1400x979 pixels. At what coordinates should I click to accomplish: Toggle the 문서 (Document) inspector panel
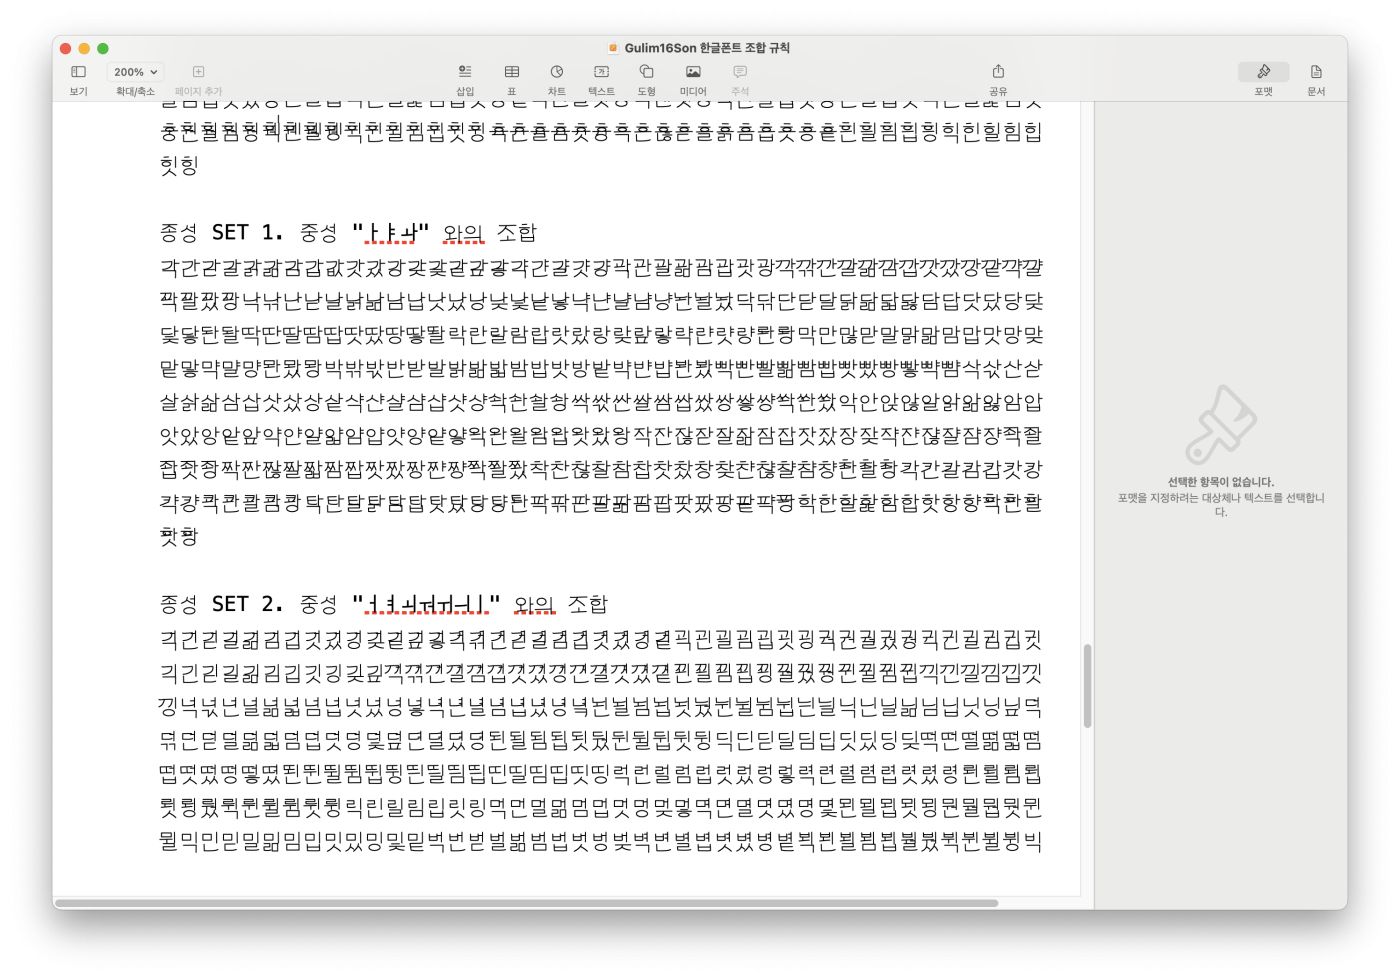pyautogui.click(x=1316, y=72)
